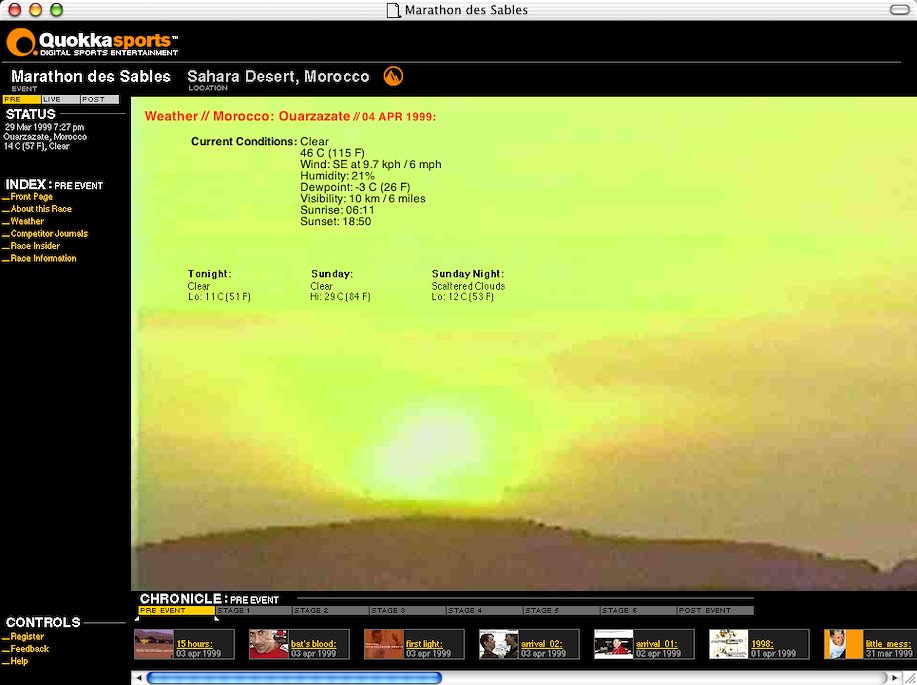
Task: Select STAGE 5 on the chronicle timeline
Action: point(562,611)
